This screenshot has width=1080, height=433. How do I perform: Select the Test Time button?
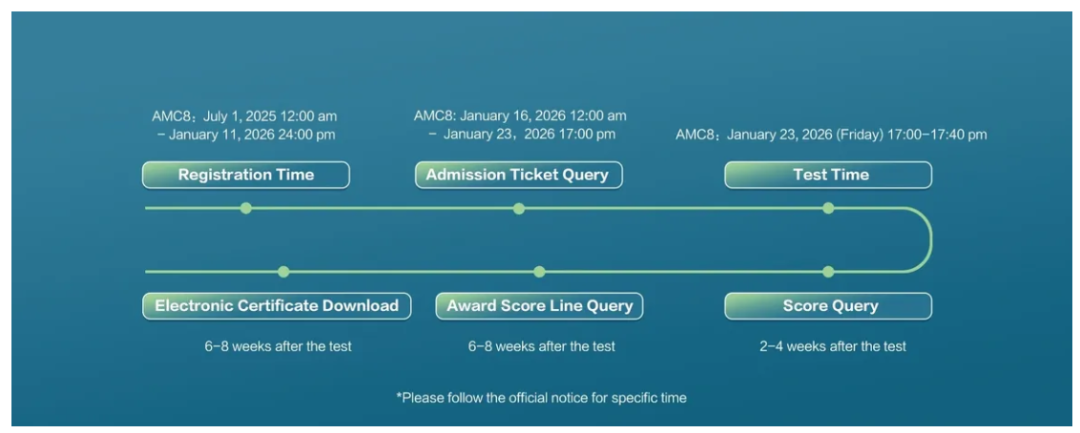[x=829, y=175]
